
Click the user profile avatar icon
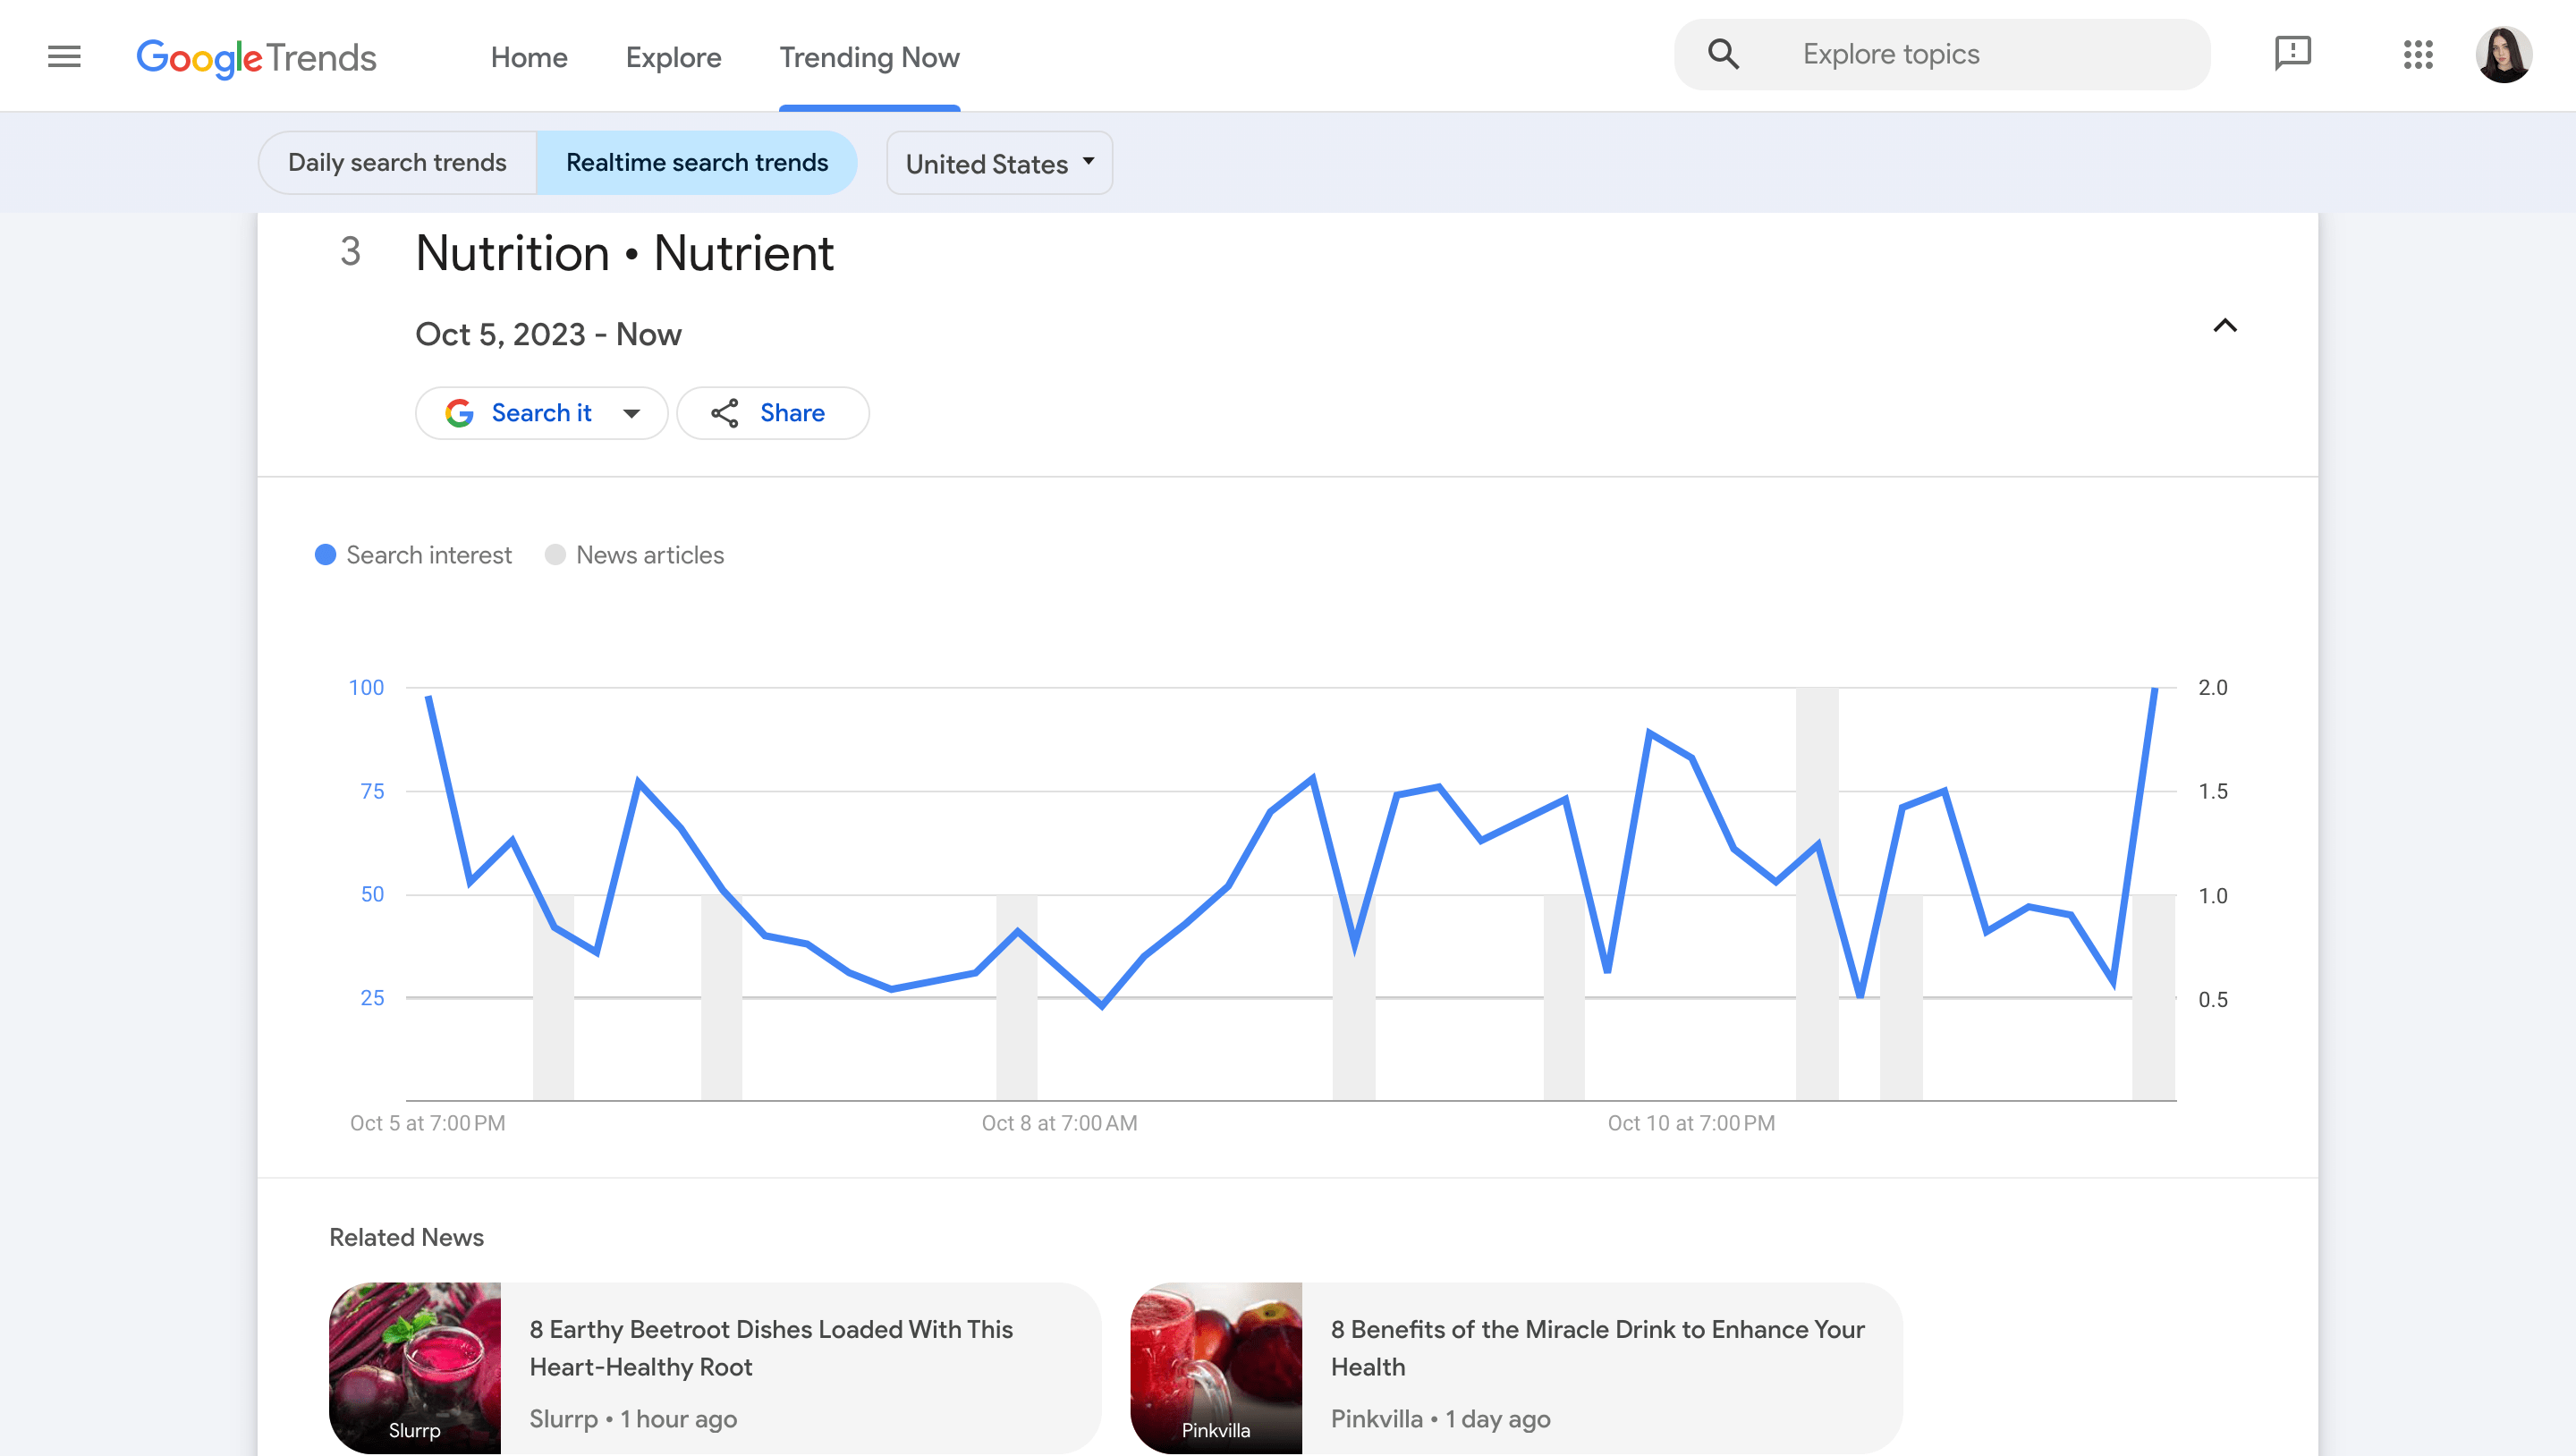(2504, 53)
